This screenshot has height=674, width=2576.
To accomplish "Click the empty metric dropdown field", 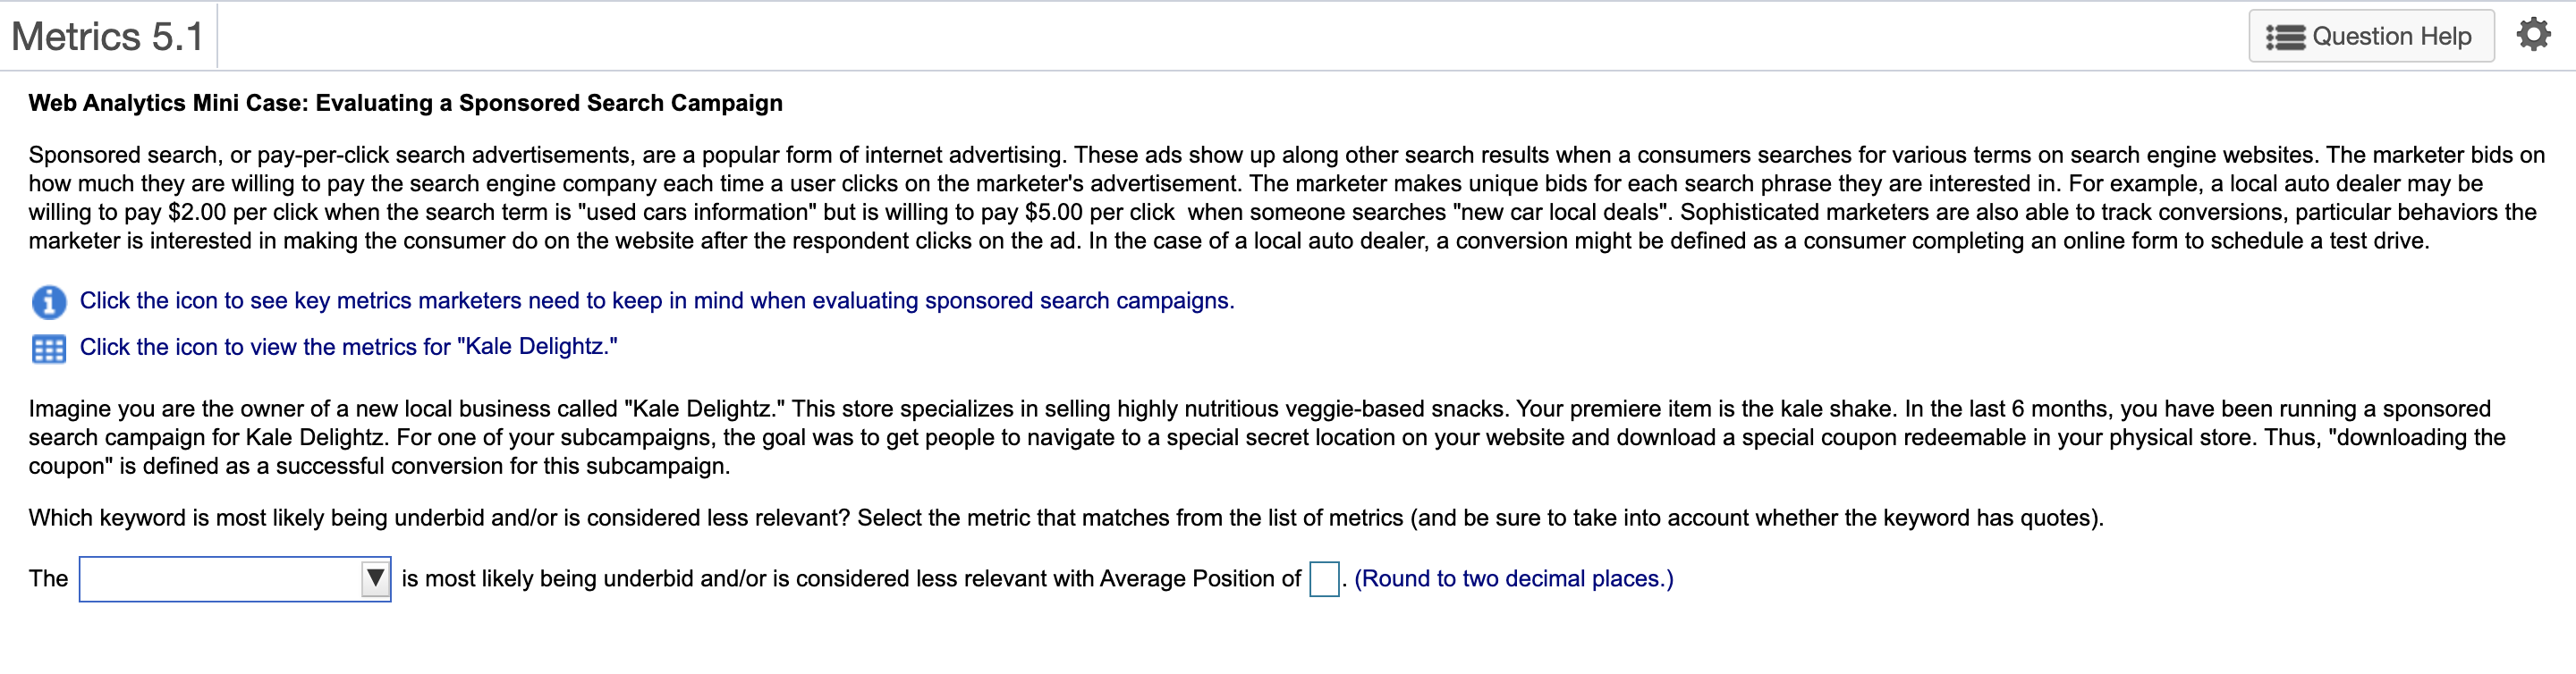I will [220, 578].
